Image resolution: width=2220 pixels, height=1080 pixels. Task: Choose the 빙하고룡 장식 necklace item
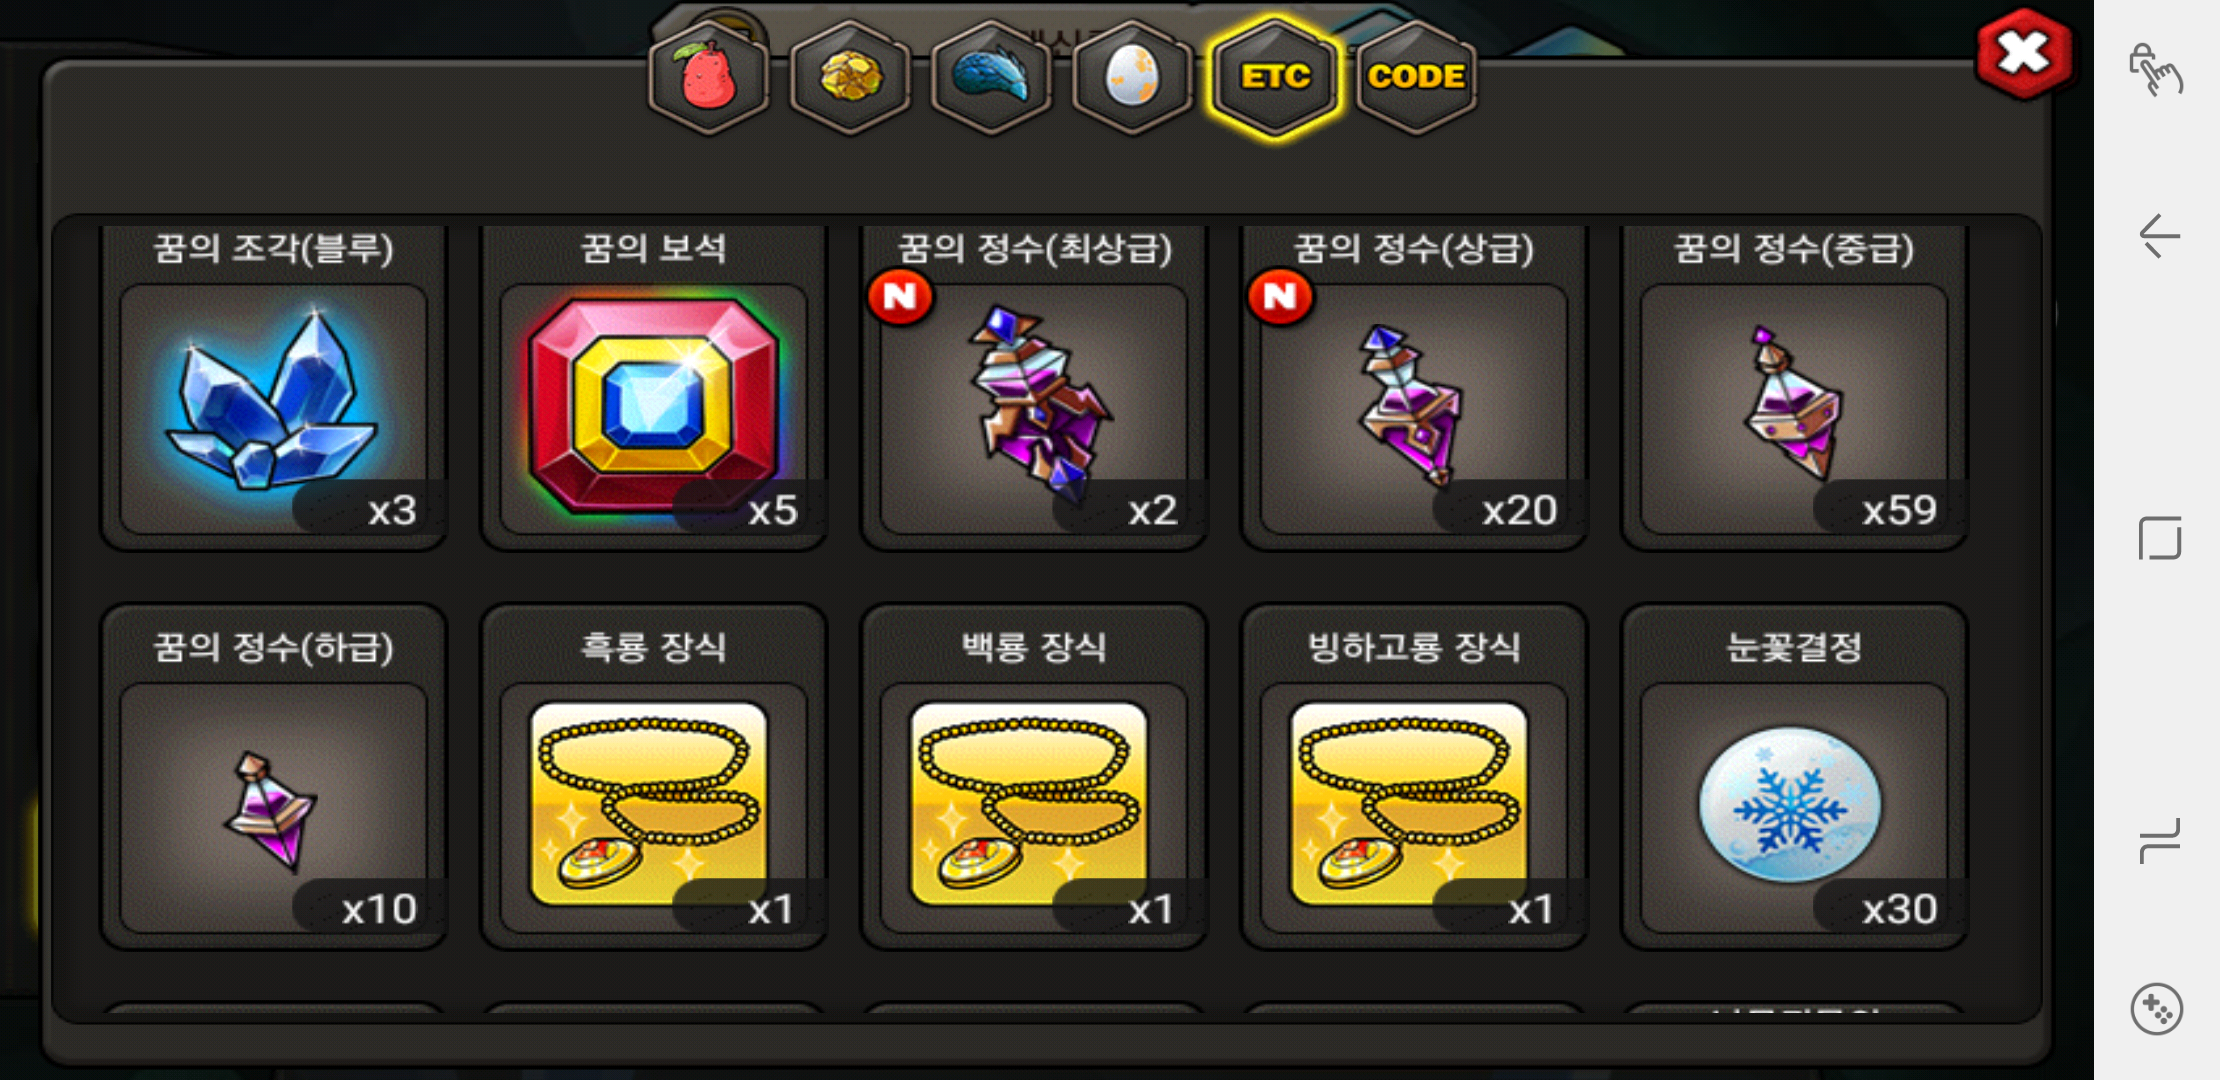pyautogui.click(x=1414, y=777)
